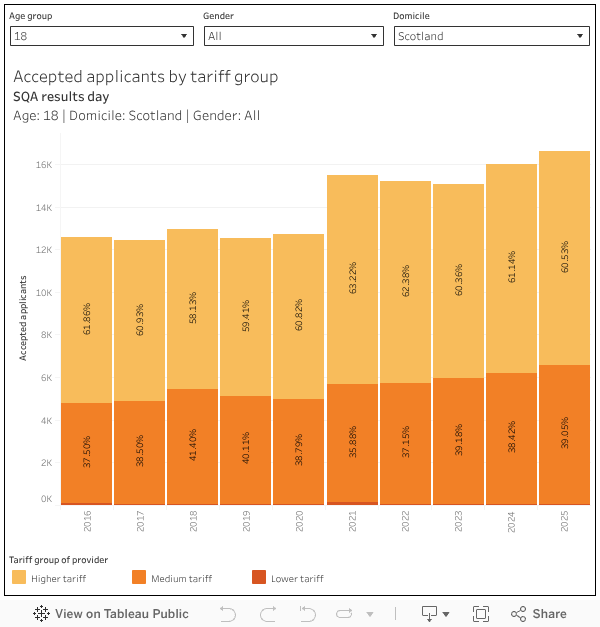This screenshot has width=600, height=627.
Task: Click the Revert icon in toolbar
Action: (x=307, y=614)
